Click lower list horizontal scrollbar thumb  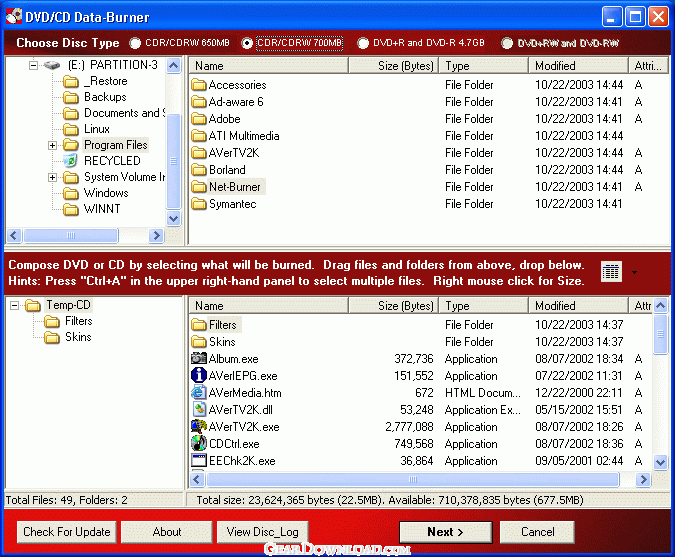[x=413, y=480]
